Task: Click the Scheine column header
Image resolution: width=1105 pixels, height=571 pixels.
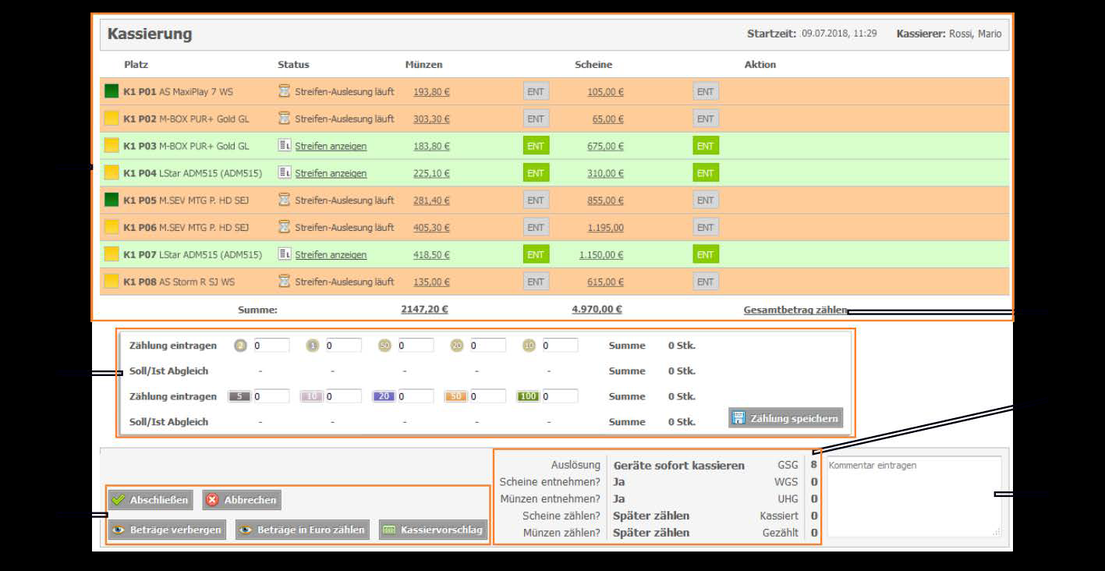Action: pos(593,65)
